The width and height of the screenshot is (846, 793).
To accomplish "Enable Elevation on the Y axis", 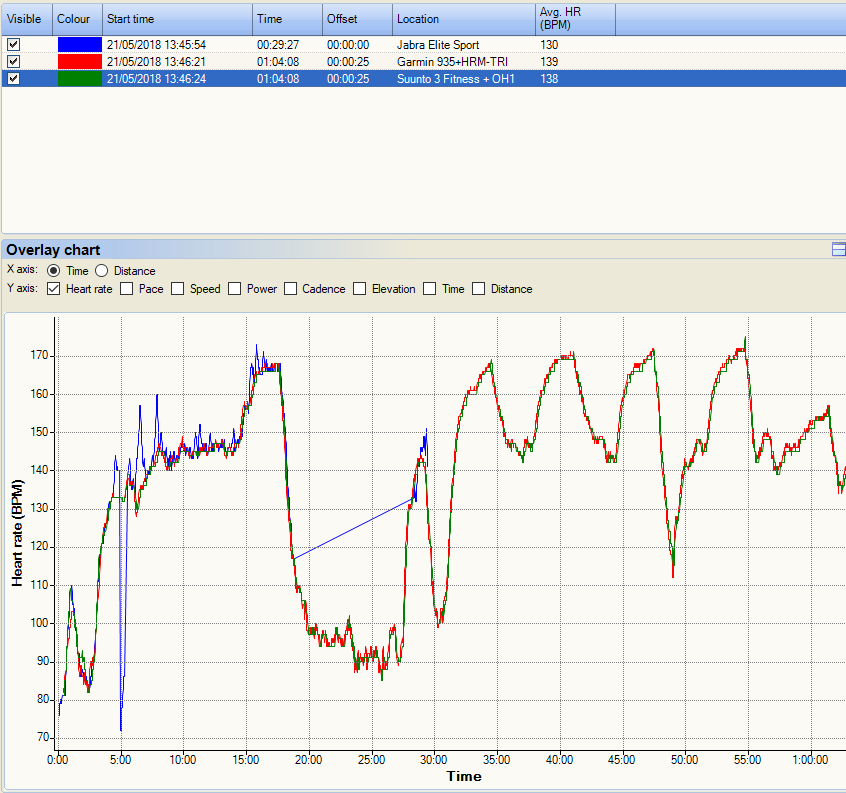I will [x=360, y=289].
